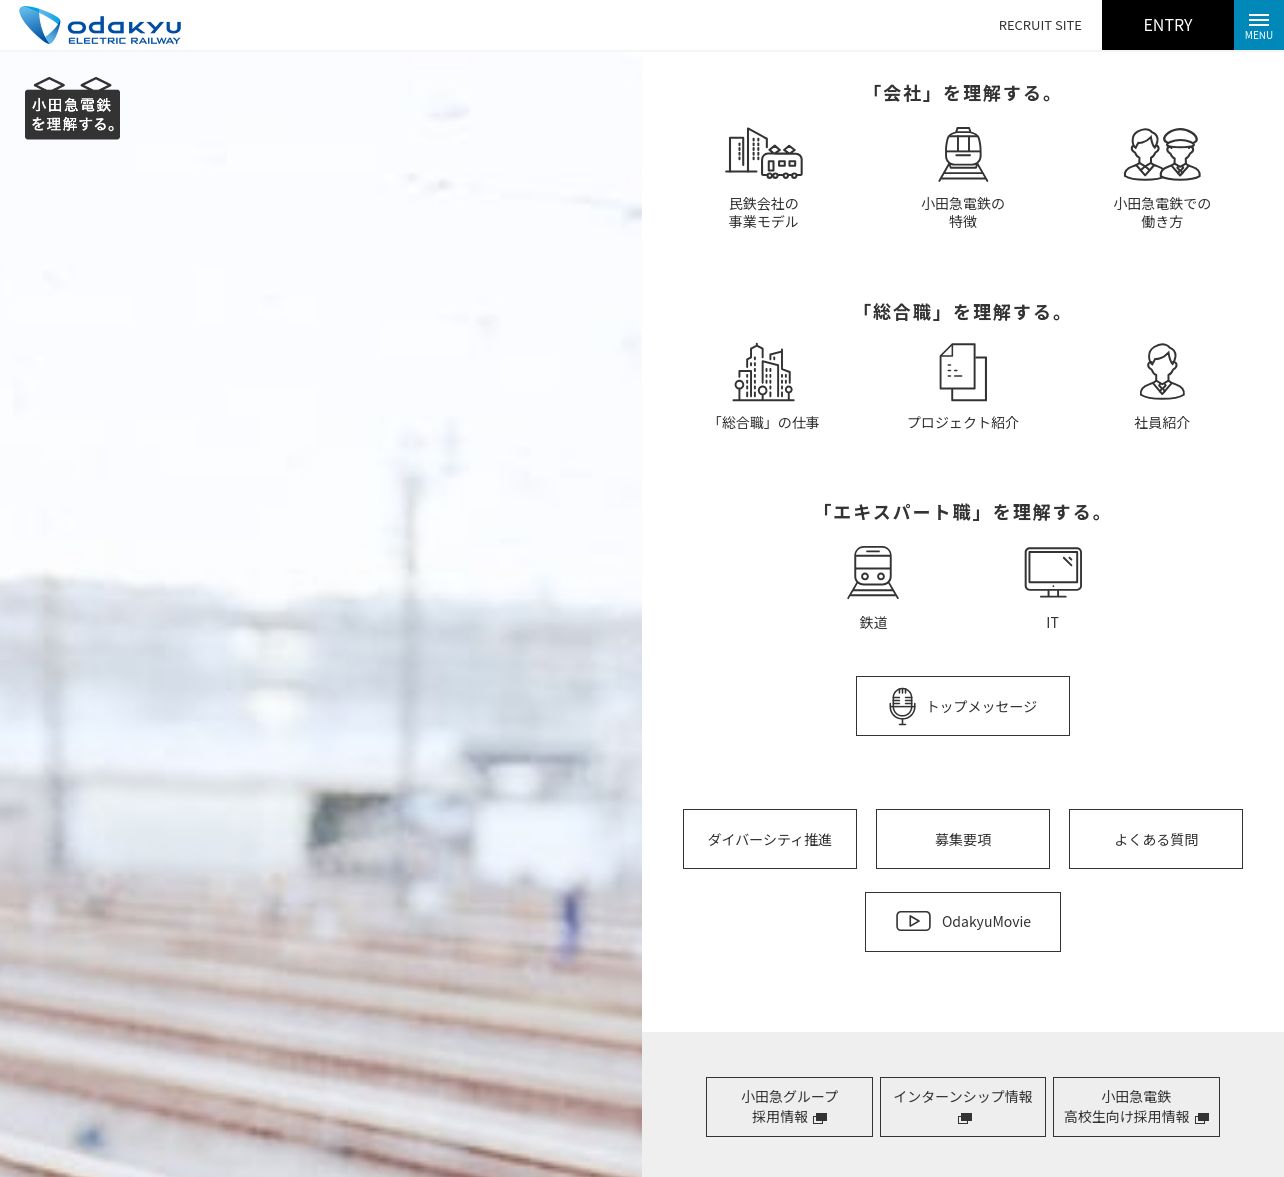Click the ダイバーシティ推進 button
The width and height of the screenshot is (1284, 1177).
click(x=770, y=839)
